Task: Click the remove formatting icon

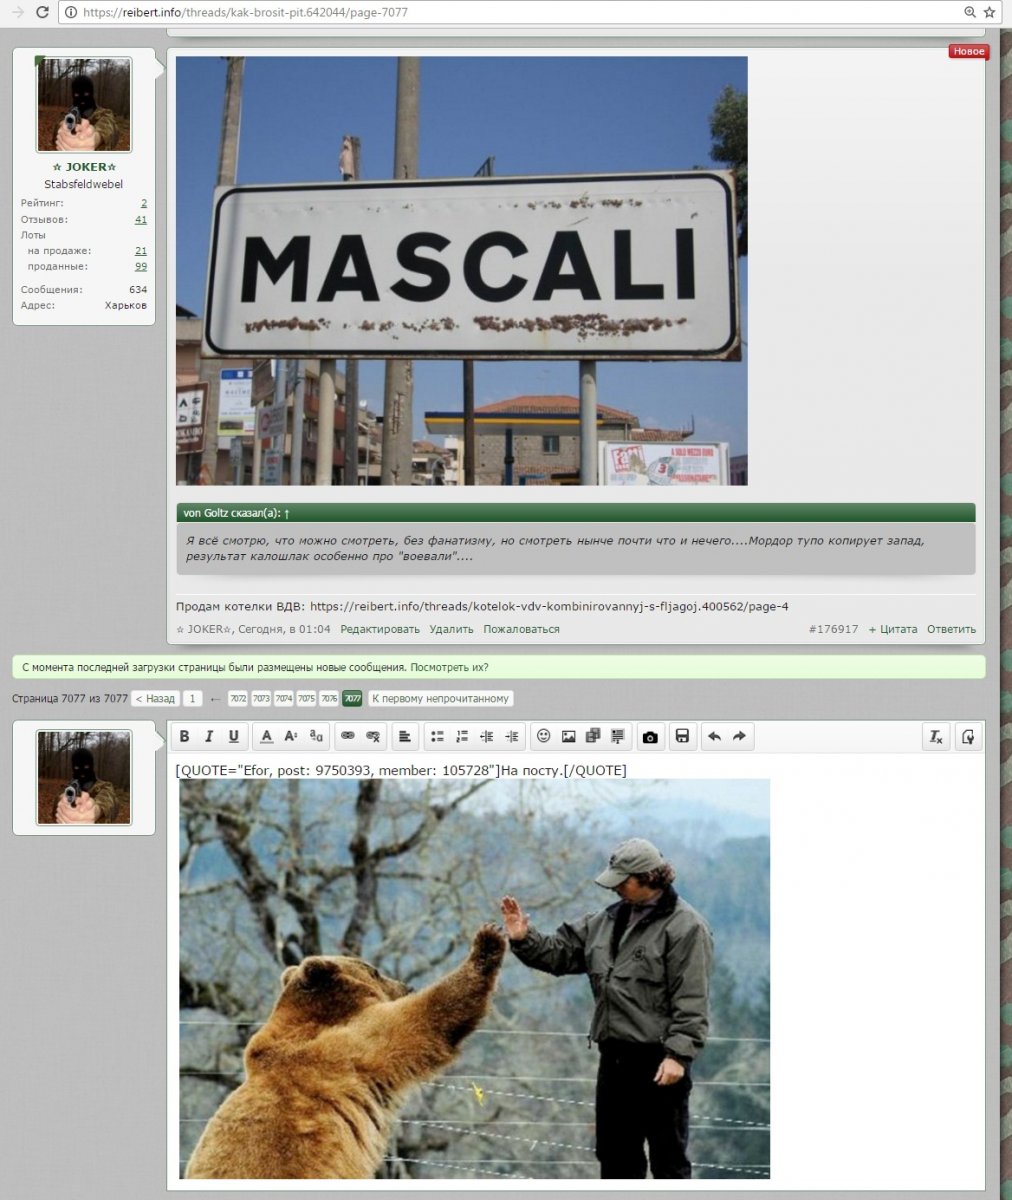Action: tap(936, 737)
